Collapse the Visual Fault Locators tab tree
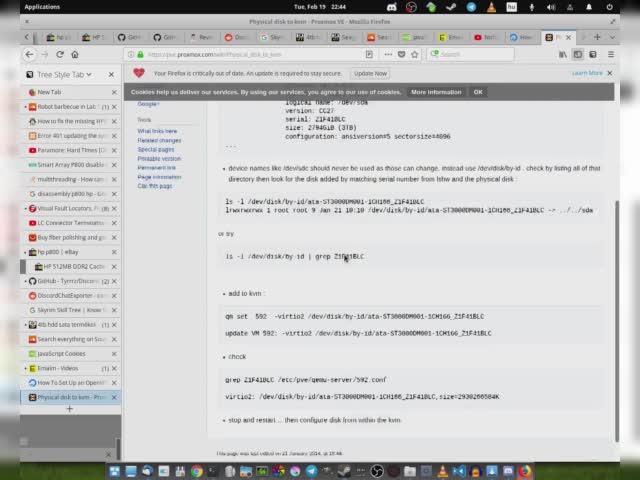 25,209
